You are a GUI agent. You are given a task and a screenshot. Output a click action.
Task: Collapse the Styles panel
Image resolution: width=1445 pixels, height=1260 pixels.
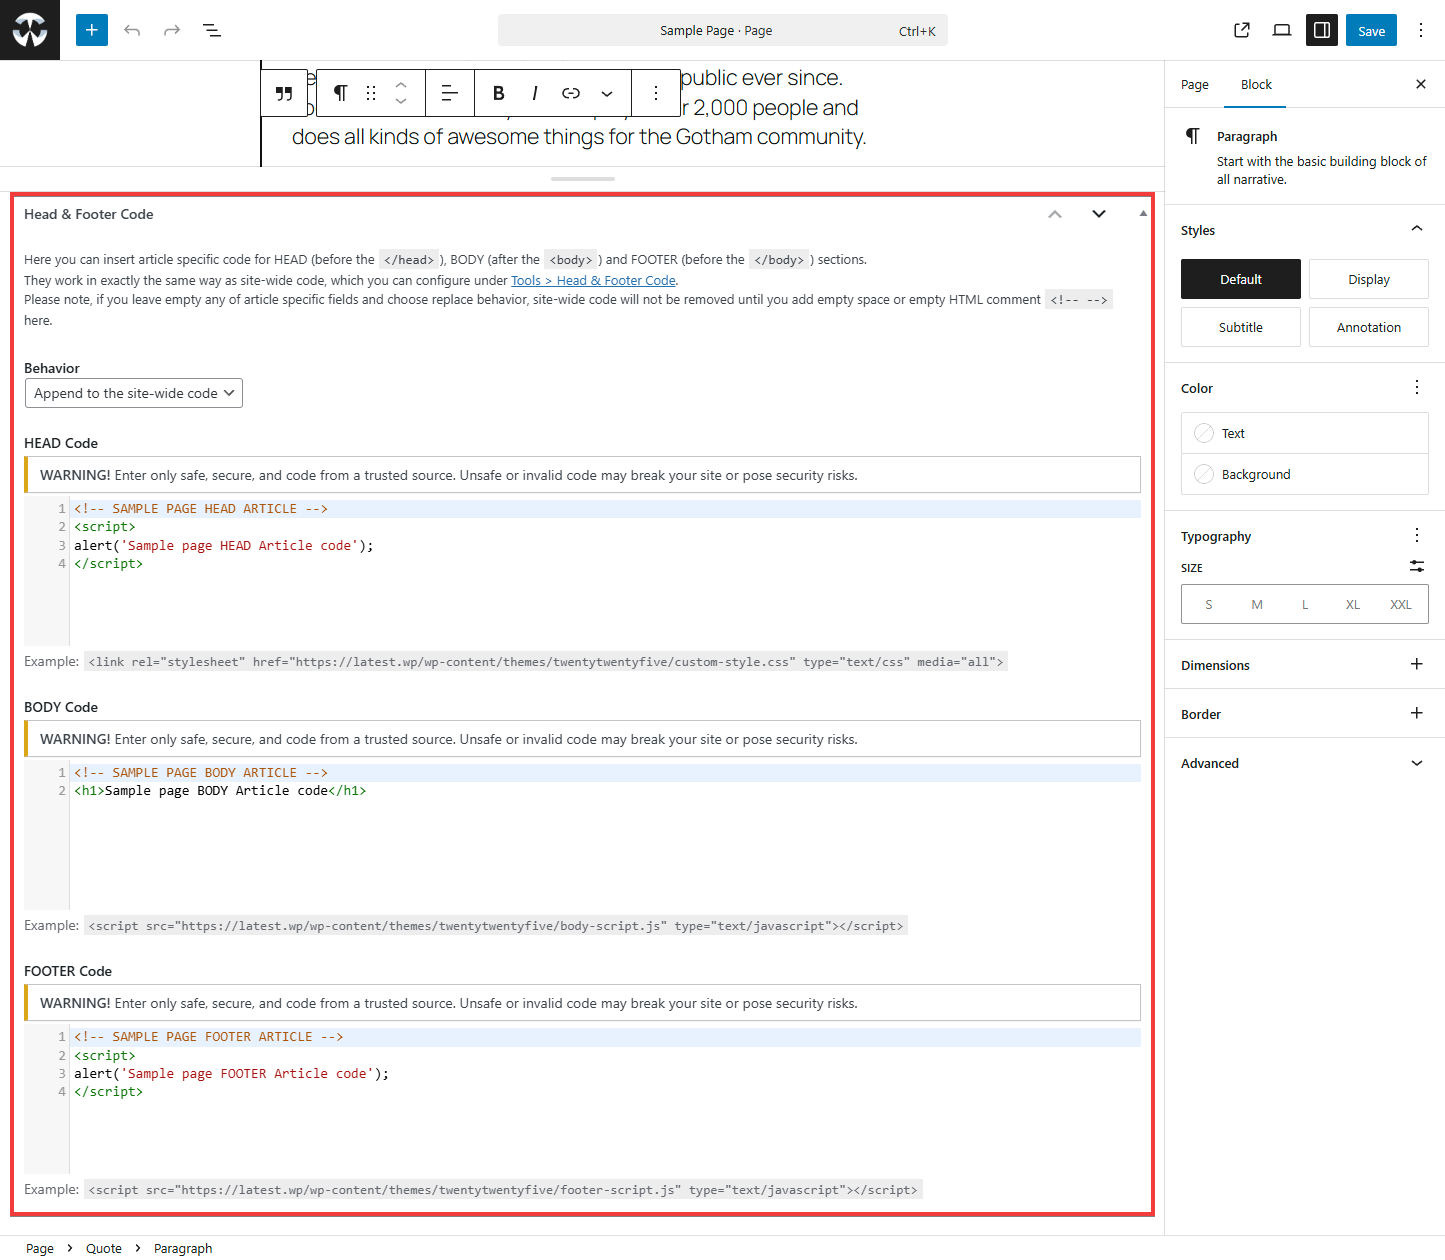1417,229
